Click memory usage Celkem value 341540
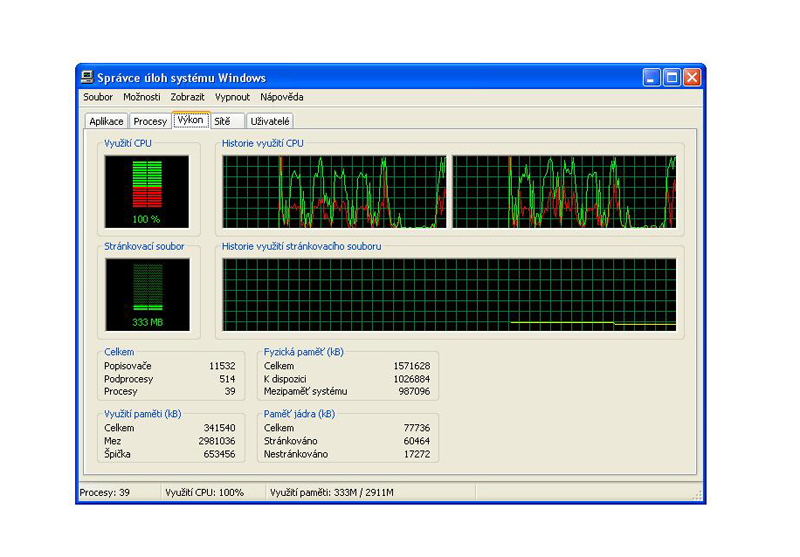This screenshot has width=800, height=557. [219, 428]
